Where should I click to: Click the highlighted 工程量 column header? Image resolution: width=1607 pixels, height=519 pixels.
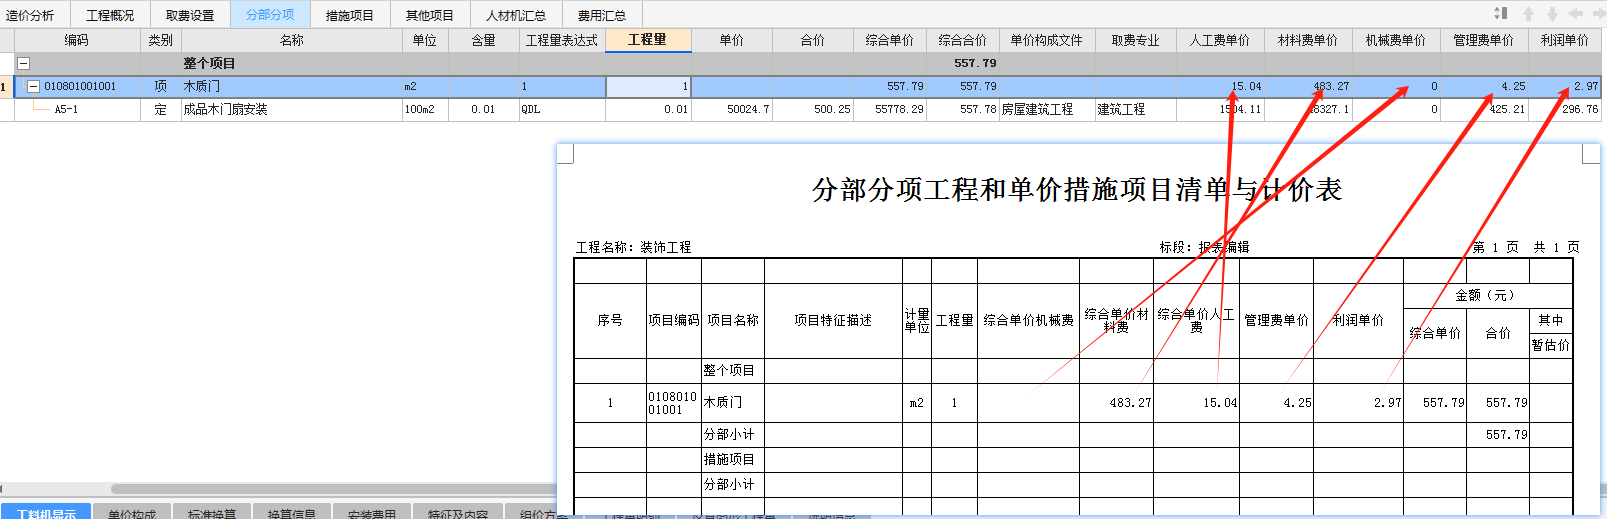coord(648,40)
